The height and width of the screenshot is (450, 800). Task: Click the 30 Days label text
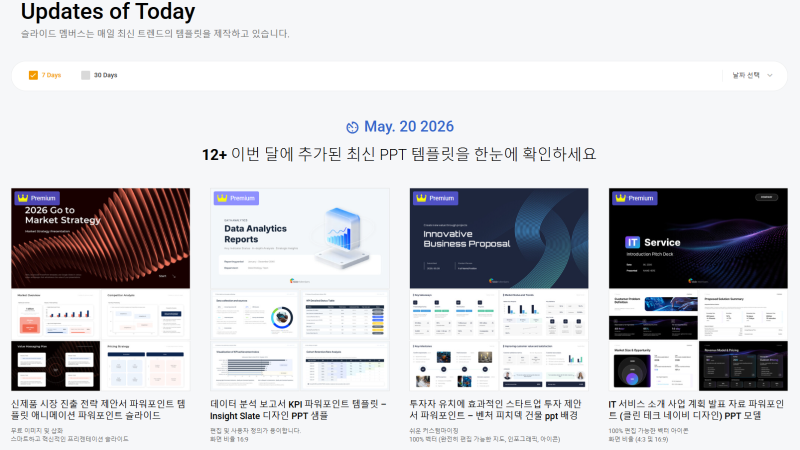(106, 75)
